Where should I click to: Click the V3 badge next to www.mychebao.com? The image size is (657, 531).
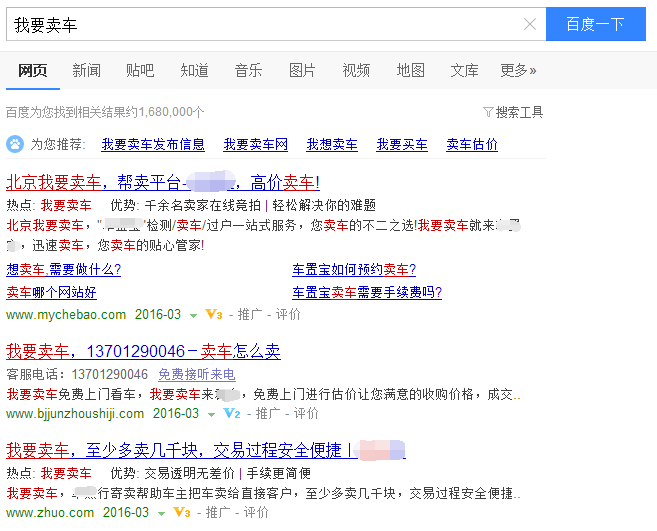[212, 314]
